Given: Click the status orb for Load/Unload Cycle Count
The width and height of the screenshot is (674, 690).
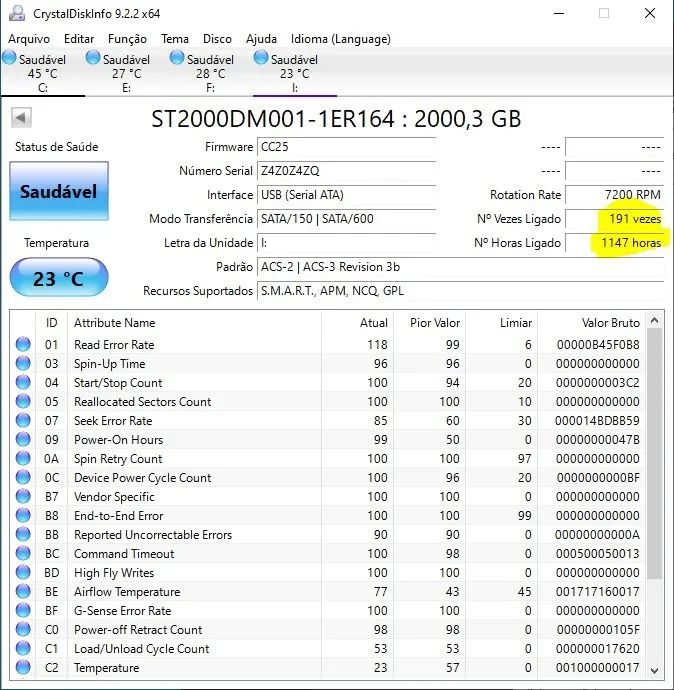Looking at the screenshot, I should click(x=23, y=648).
